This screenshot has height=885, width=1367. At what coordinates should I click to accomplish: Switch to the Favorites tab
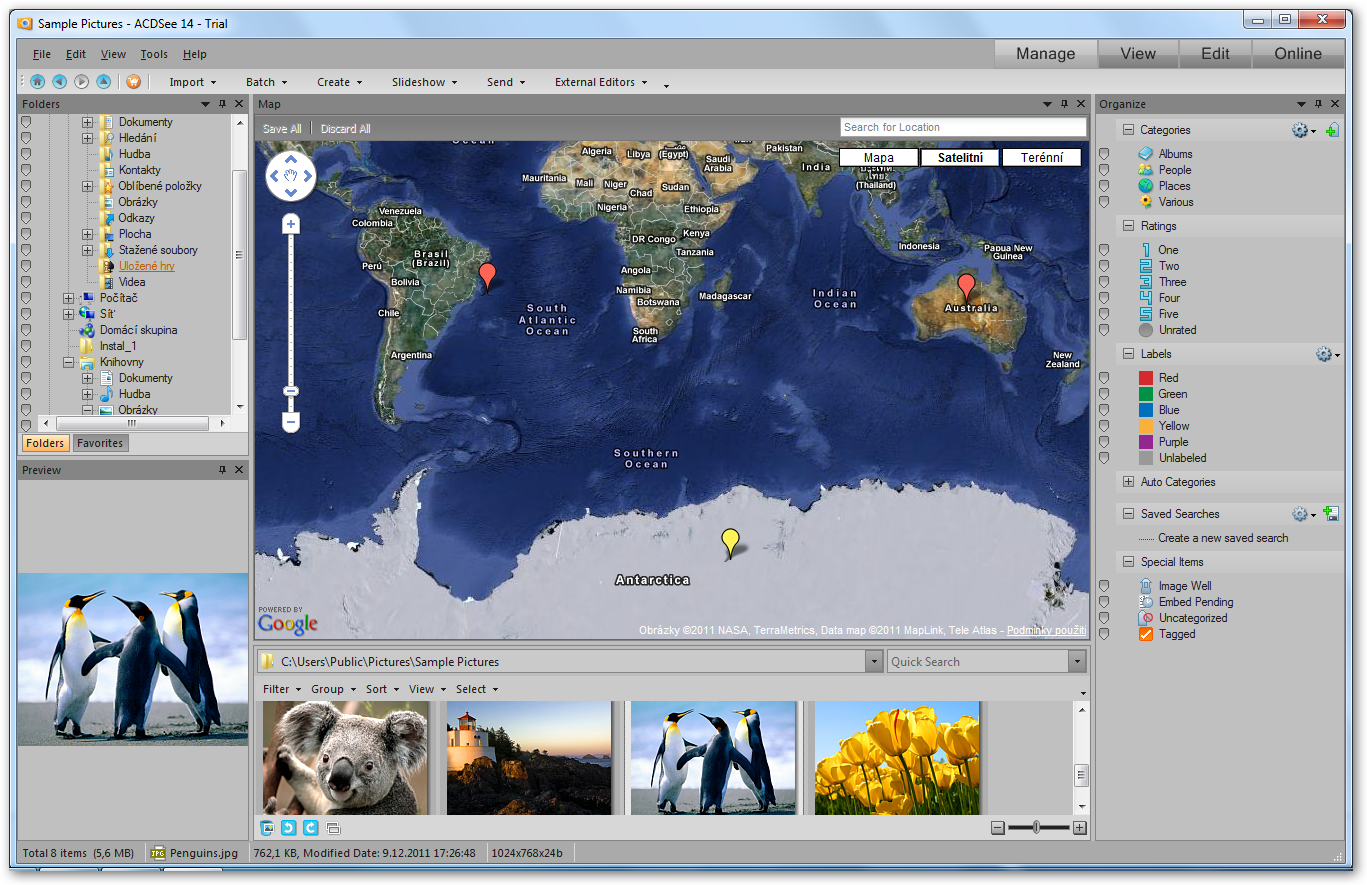(100, 443)
